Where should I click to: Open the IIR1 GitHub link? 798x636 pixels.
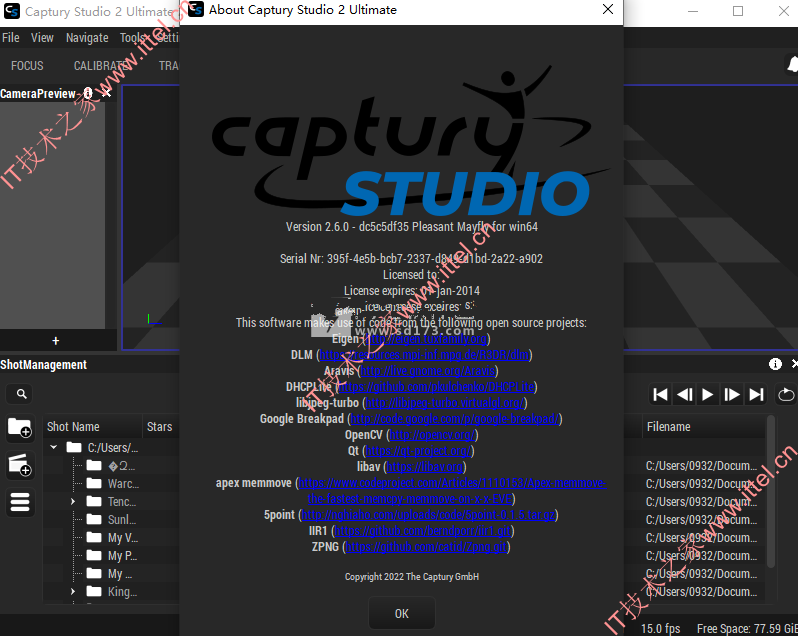423,531
